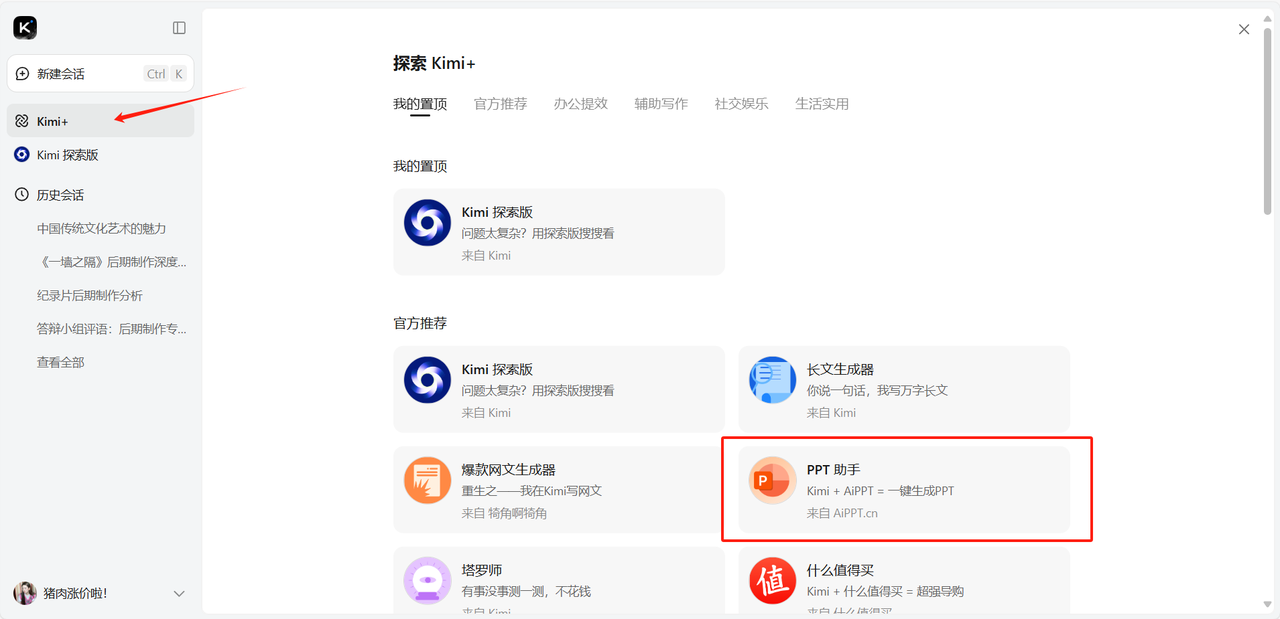
Task: Expand the user account menu chevron
Action: click(x=179, y=594)
